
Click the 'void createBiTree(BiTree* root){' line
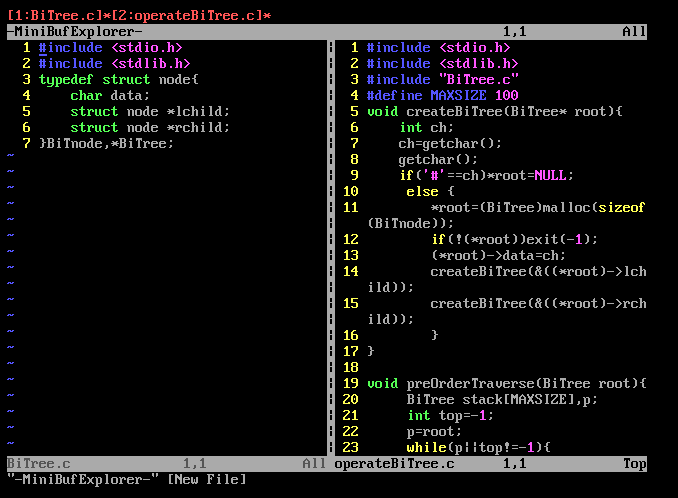pos(495,112)
